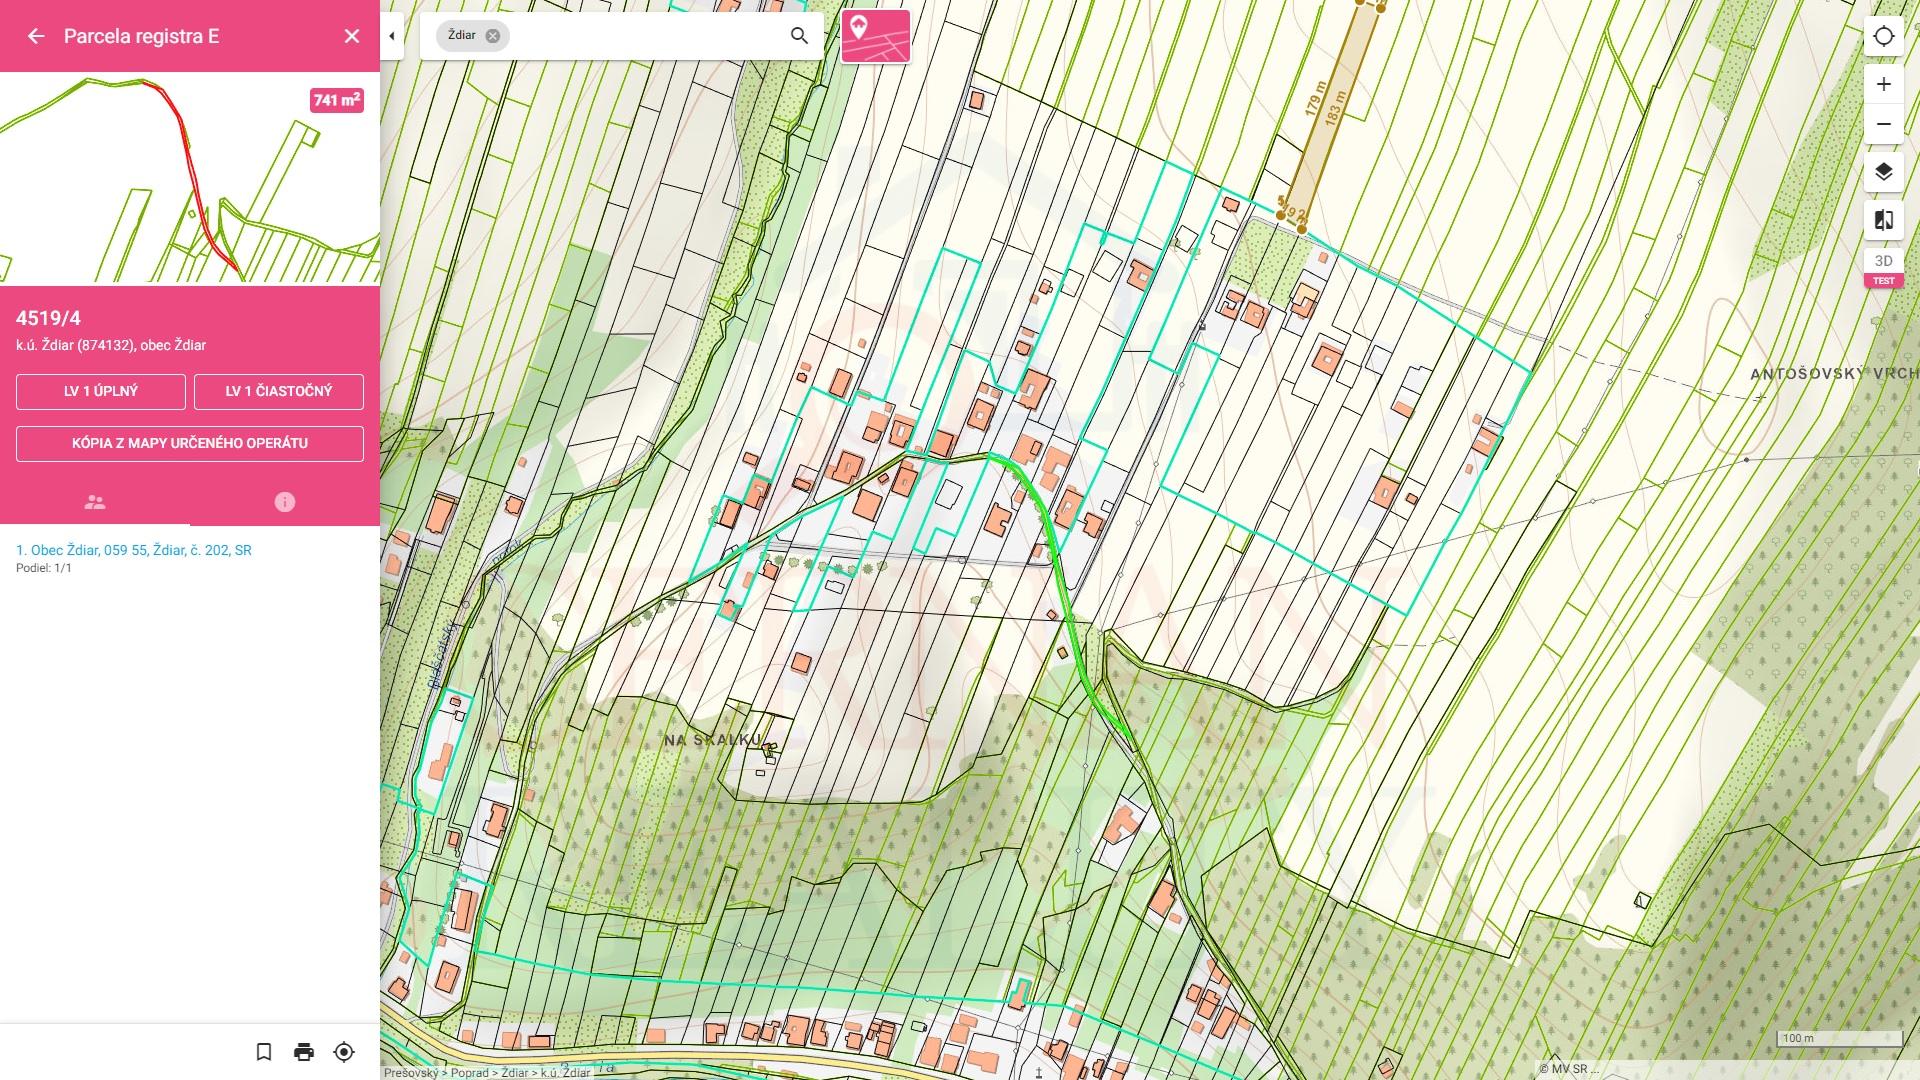The width and height of the screenshot is (1920, 1080).
Task: Collapse the side panel with the arrow handle
Action: tap(392, 36)
